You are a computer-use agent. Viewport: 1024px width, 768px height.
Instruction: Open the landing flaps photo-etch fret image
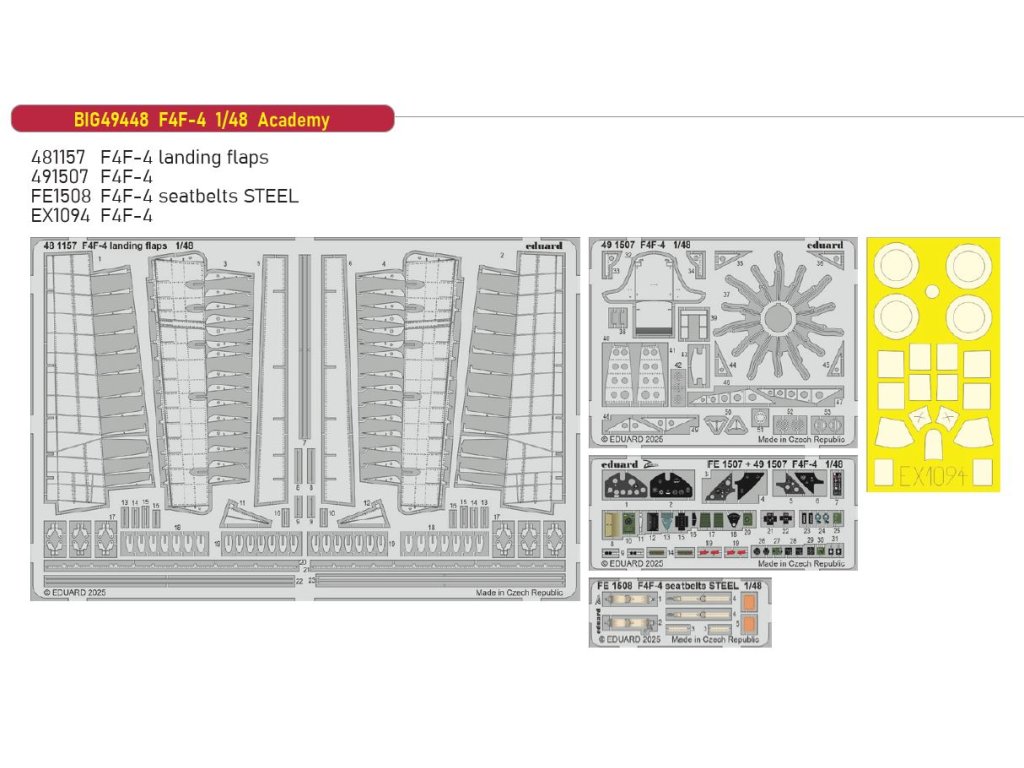[305, 419]
